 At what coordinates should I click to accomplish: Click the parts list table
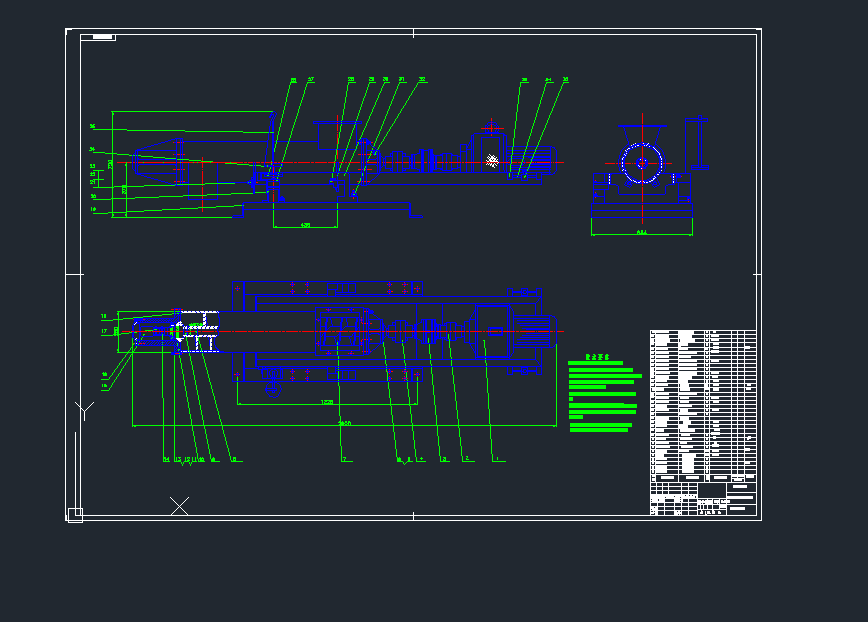(x=702, y=400)
